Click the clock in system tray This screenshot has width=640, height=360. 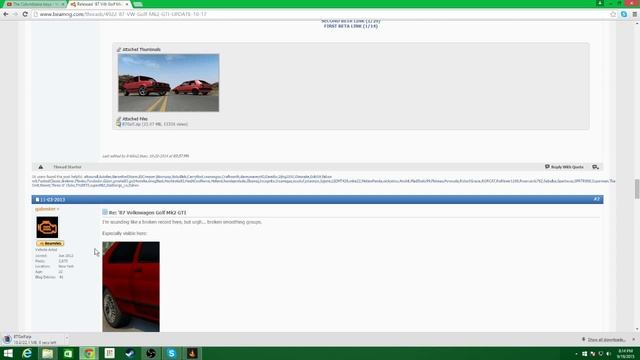pyautogui.click(x=625, y=353)
